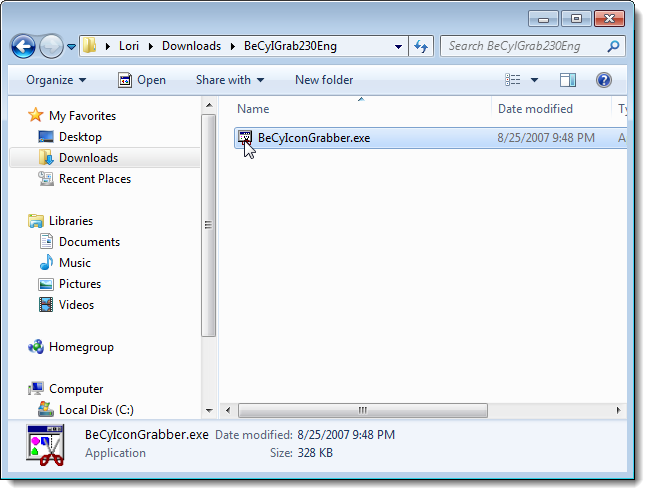Click the 8/25/2007 9:48 PM date cell

point(546,138)
